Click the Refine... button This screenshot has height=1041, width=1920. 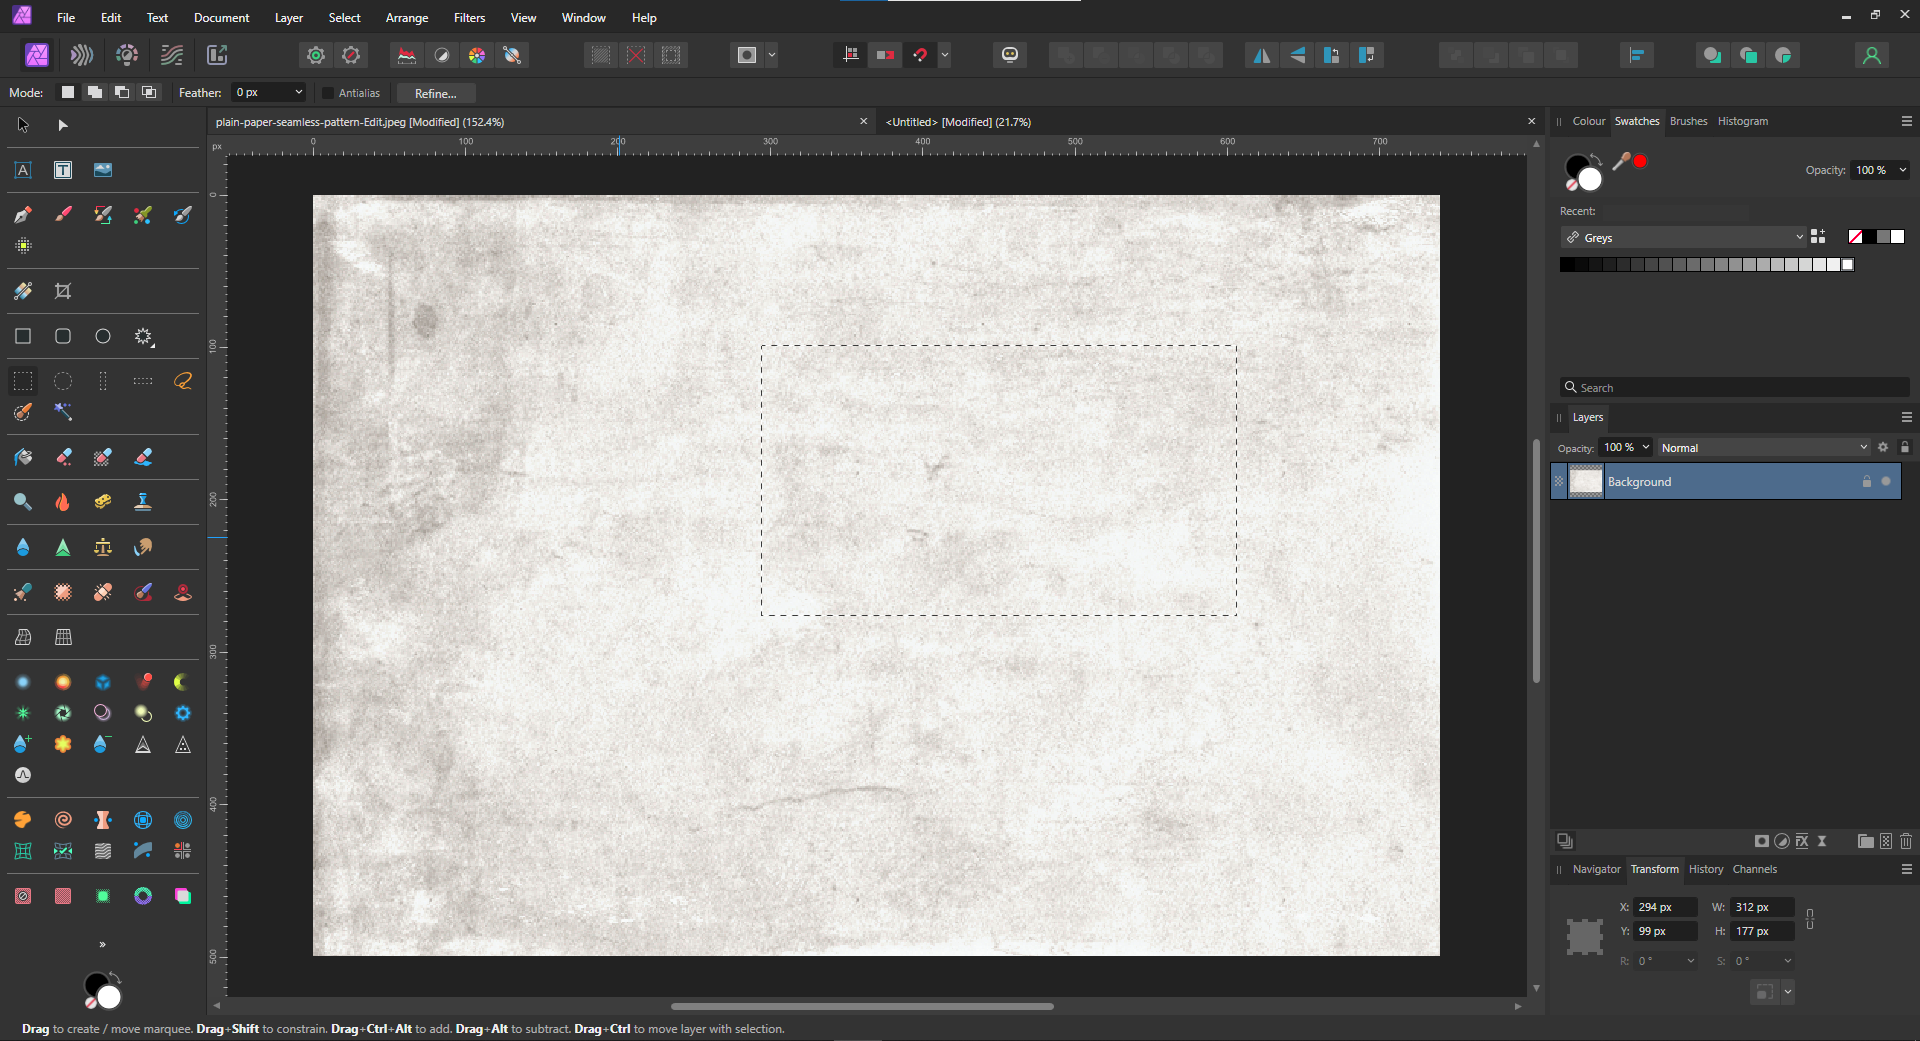436,93
